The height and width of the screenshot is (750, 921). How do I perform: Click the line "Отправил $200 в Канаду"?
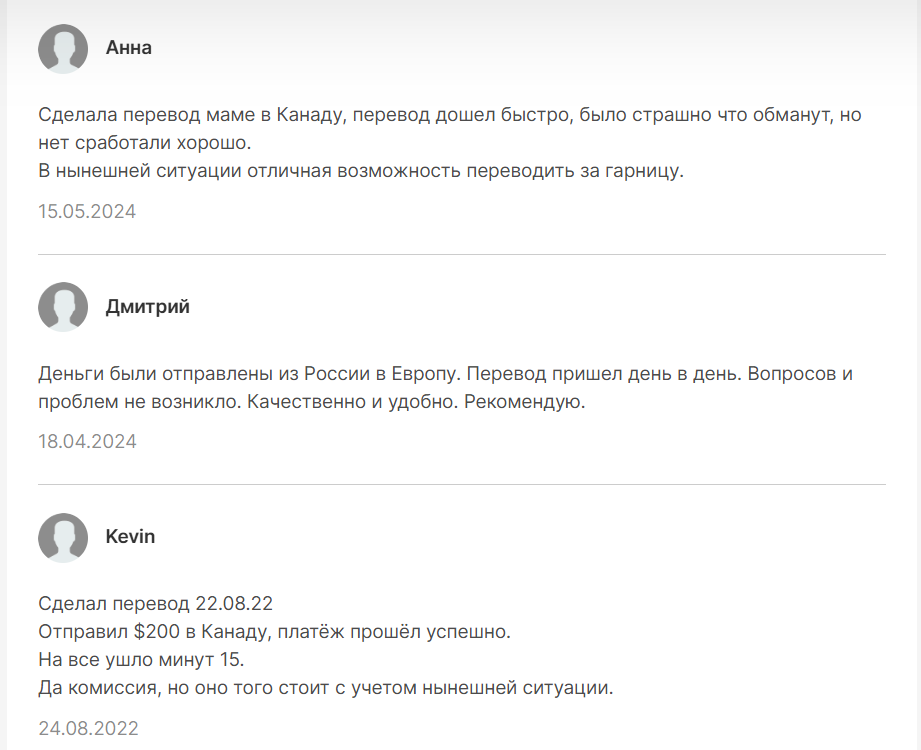pyautogui.click(x=274, y=632)
